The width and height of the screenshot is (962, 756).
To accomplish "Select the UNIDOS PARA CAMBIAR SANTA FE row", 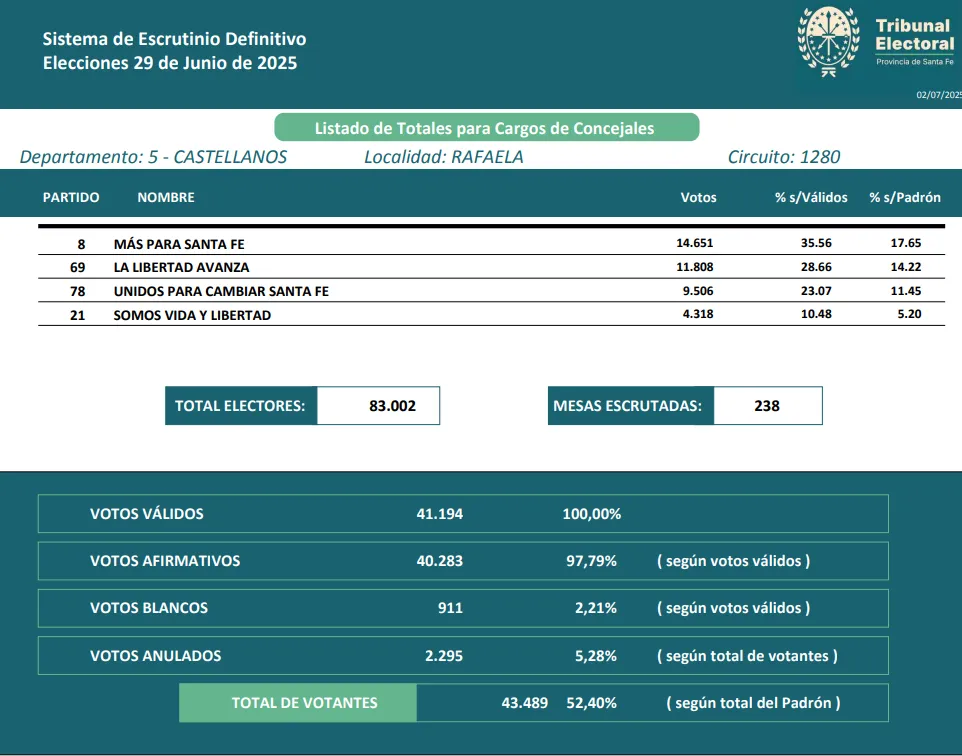I will (x=491, y=290).
